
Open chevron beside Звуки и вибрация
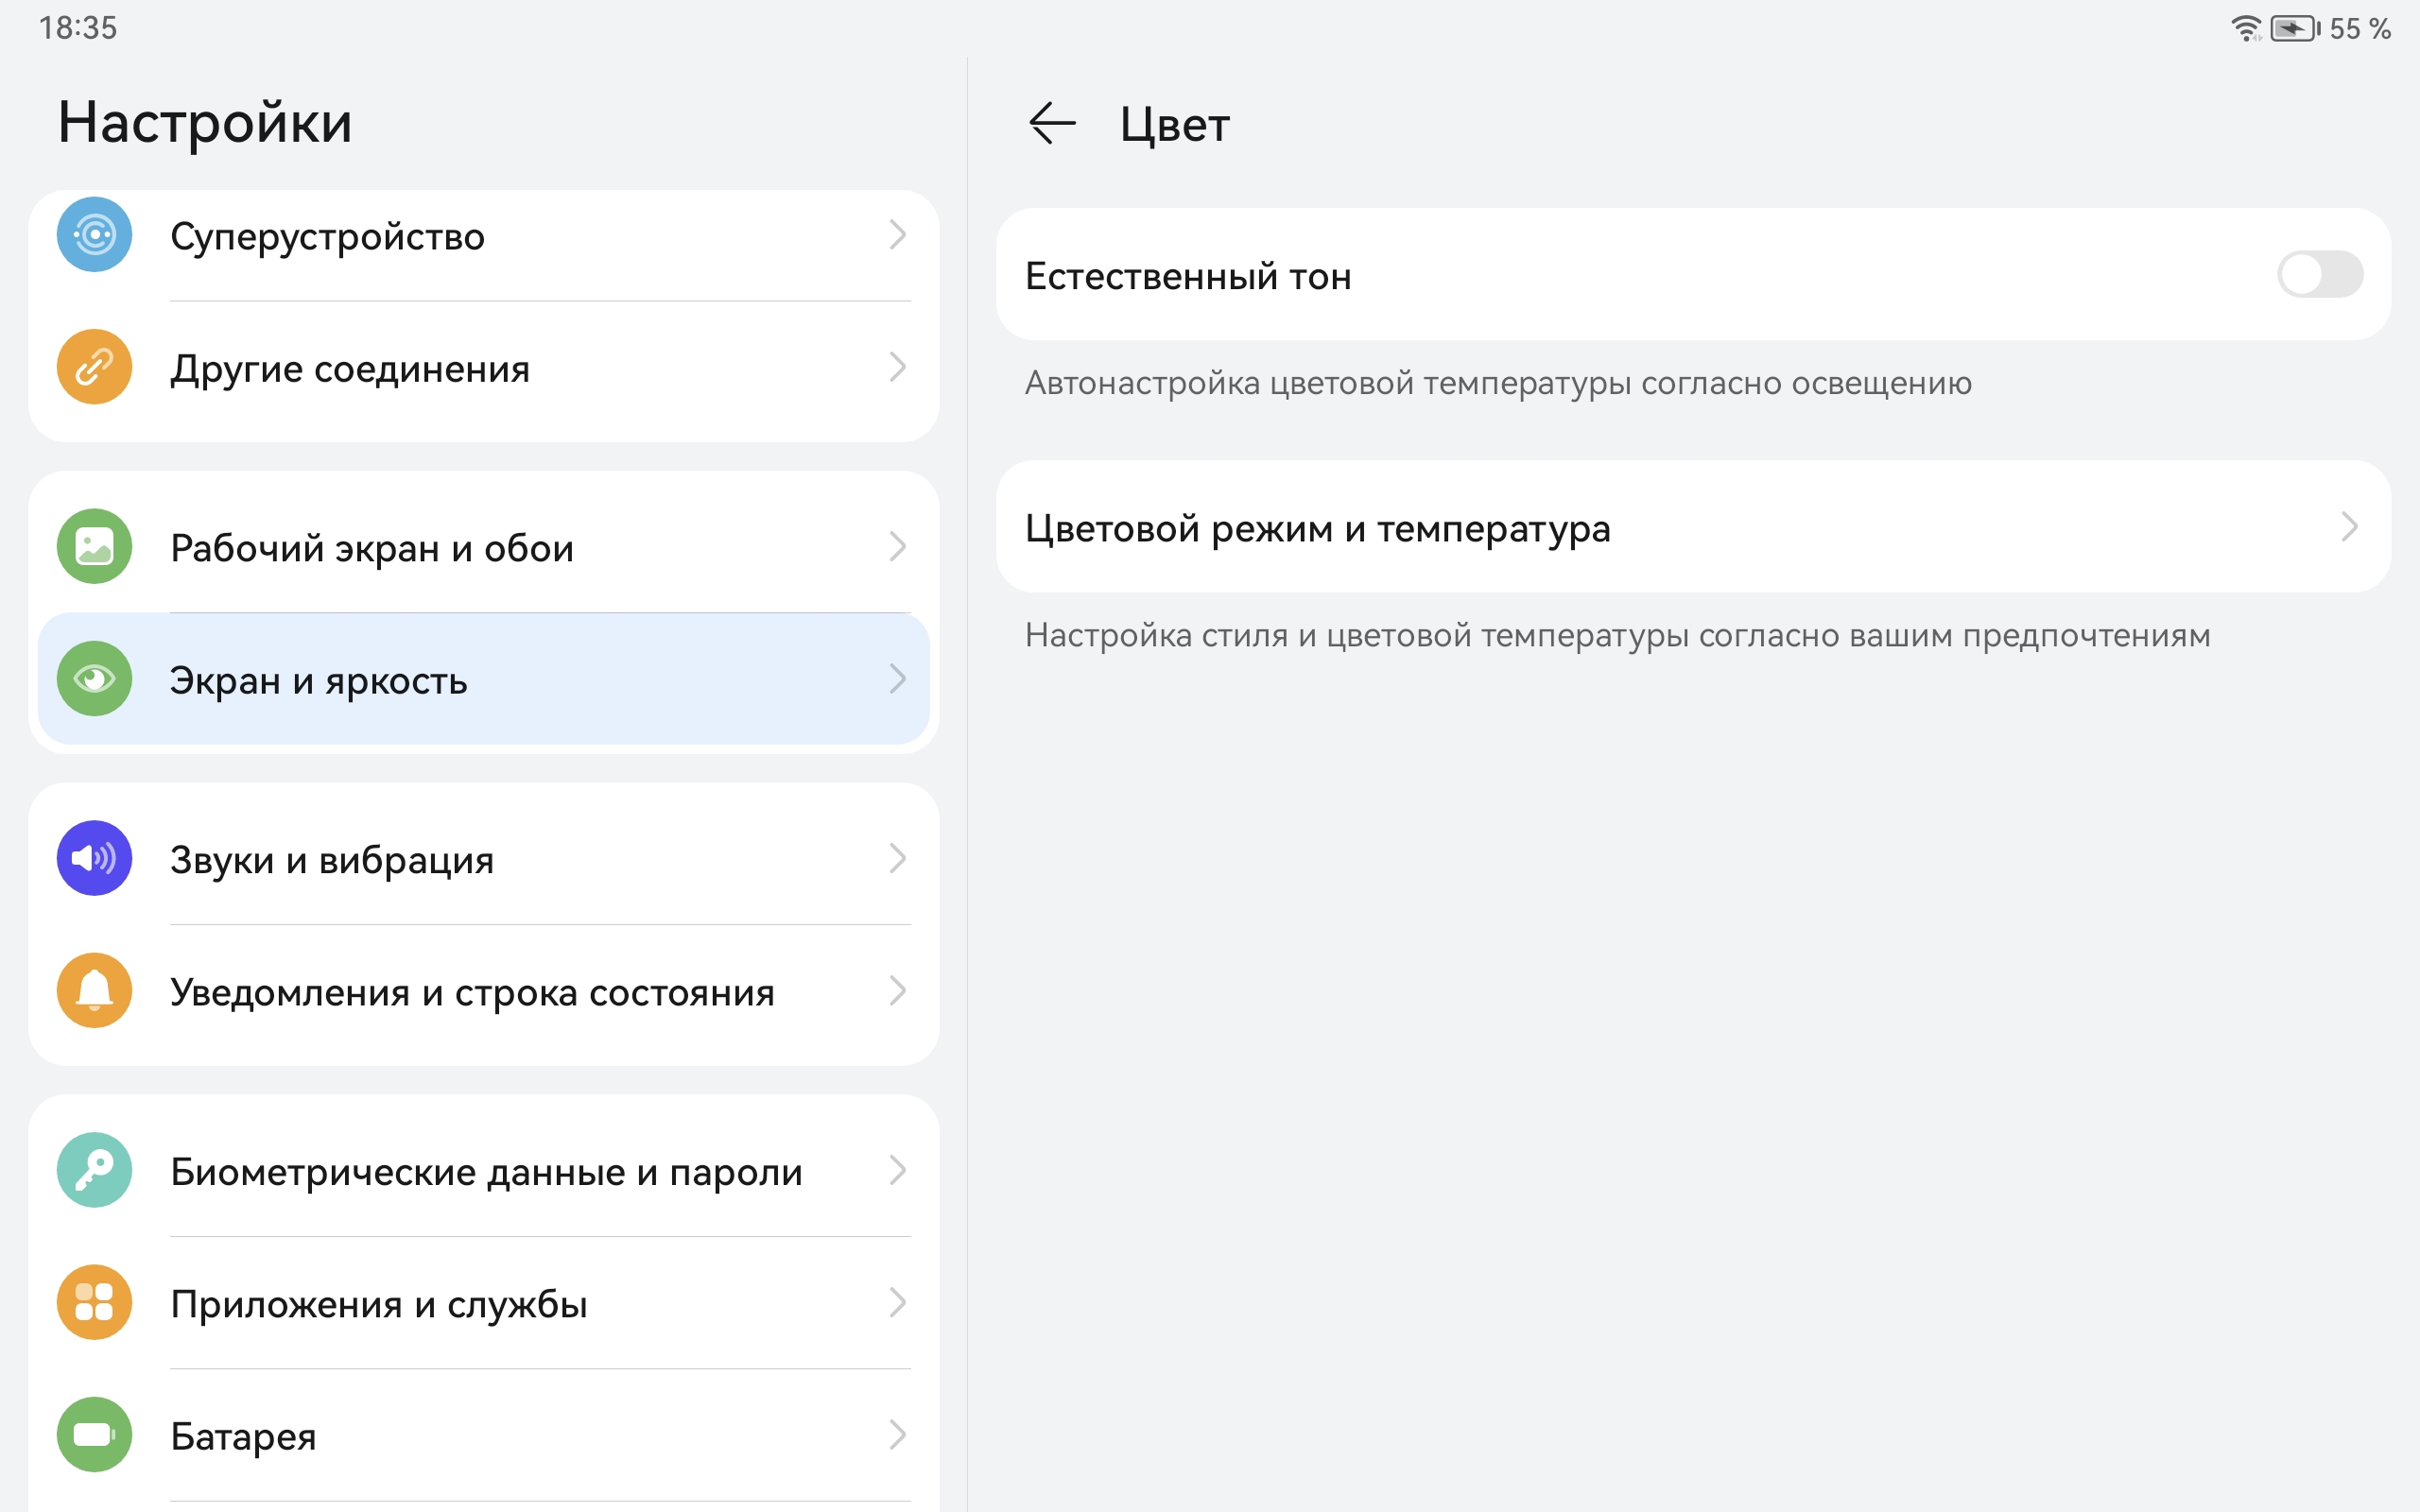pyautogui.click(x=897, y=858)
